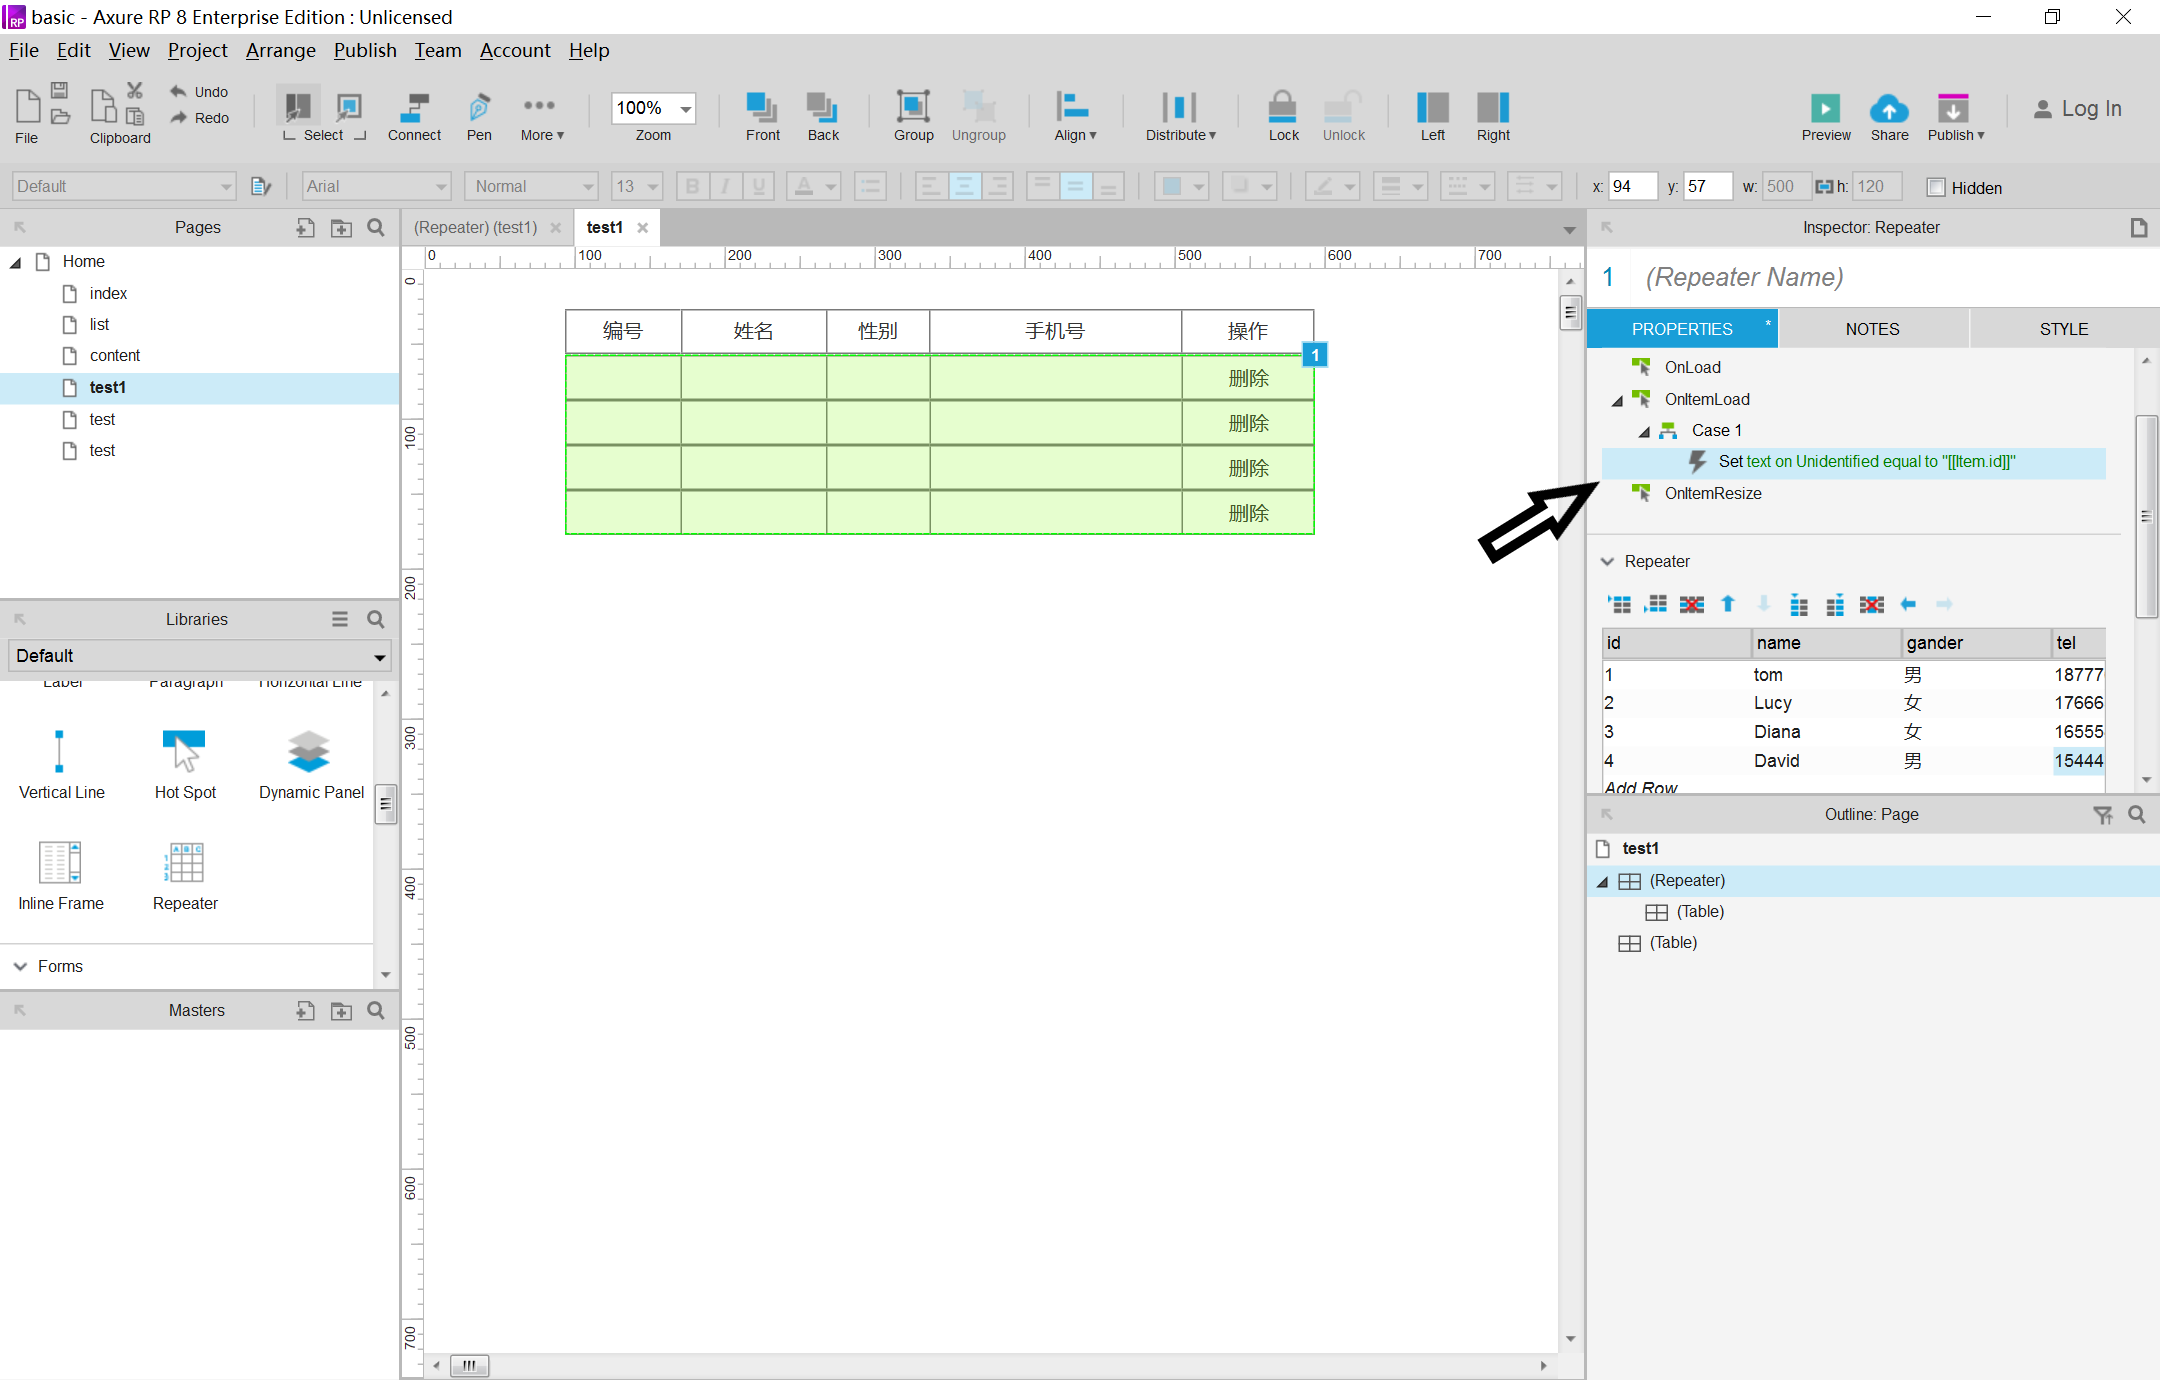Click the Repeater widget in Libraries
2160x1380 pixels.
click(185, 864)
